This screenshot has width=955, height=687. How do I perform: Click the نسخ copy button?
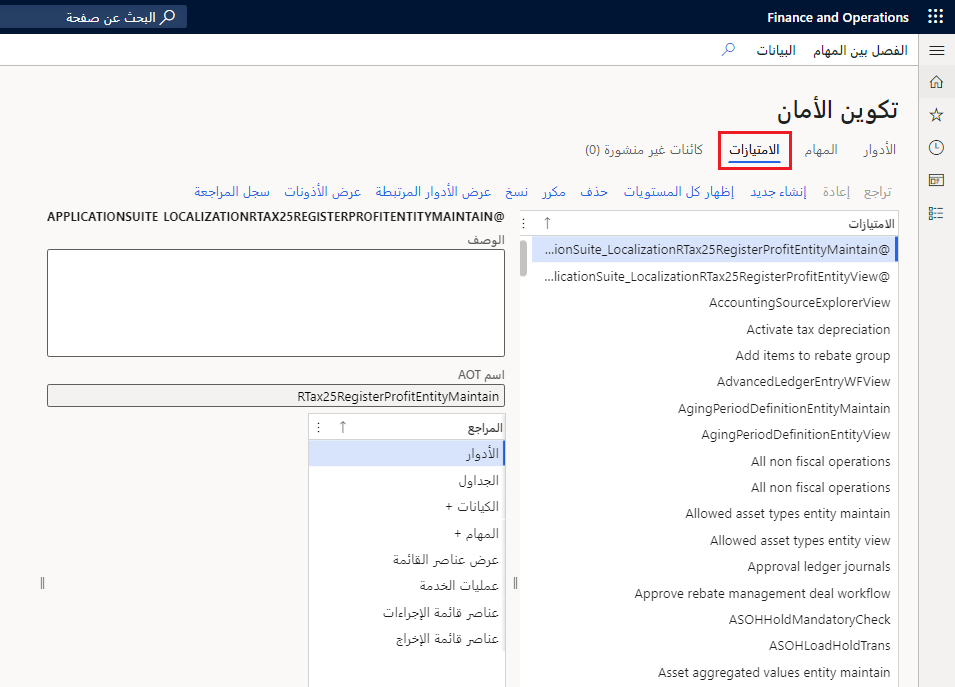(516, 192)
